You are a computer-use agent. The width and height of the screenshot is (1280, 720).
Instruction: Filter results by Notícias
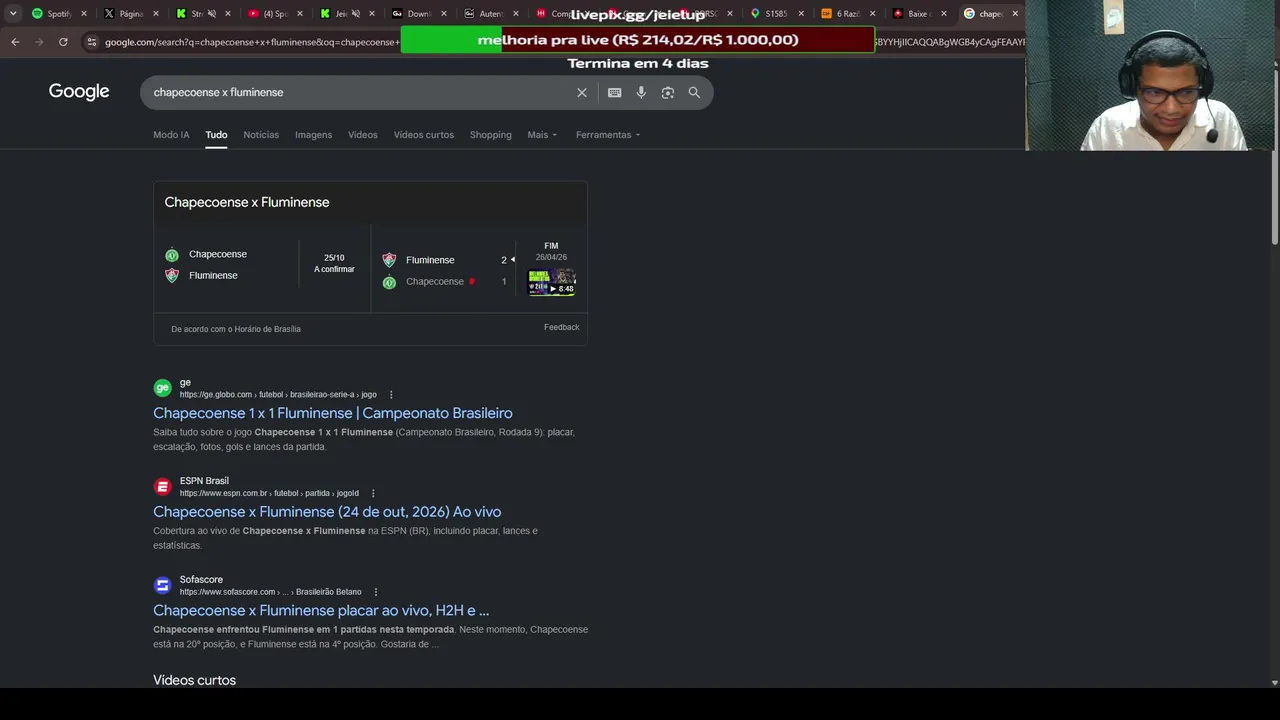(x=261, y=135)
